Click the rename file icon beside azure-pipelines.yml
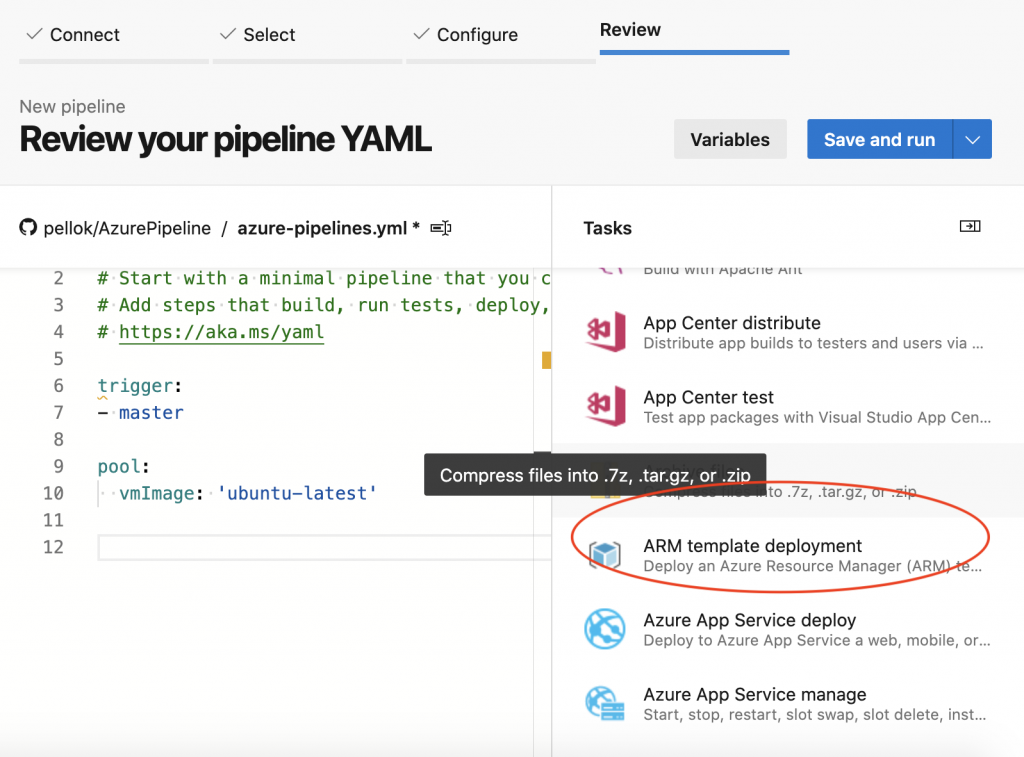1024x757 pixels. click(x=441, y=228)
